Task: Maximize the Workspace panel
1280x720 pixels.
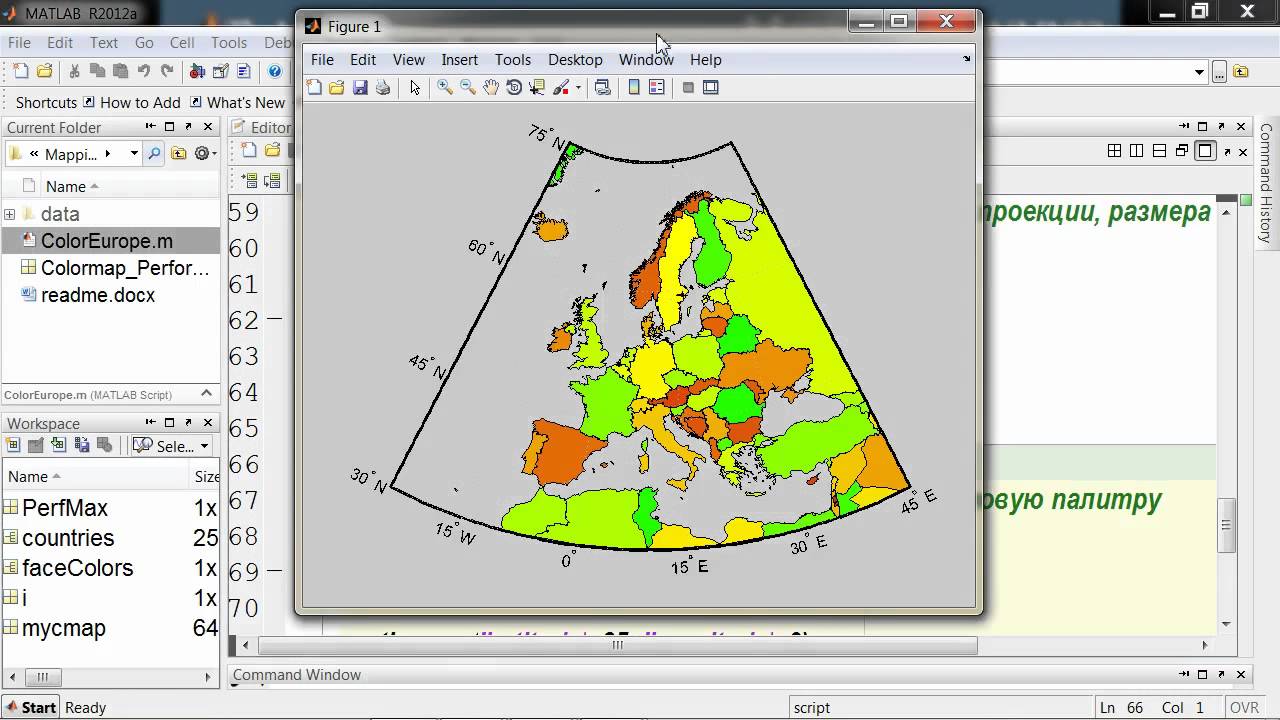Action: click(x=170, y=423)
